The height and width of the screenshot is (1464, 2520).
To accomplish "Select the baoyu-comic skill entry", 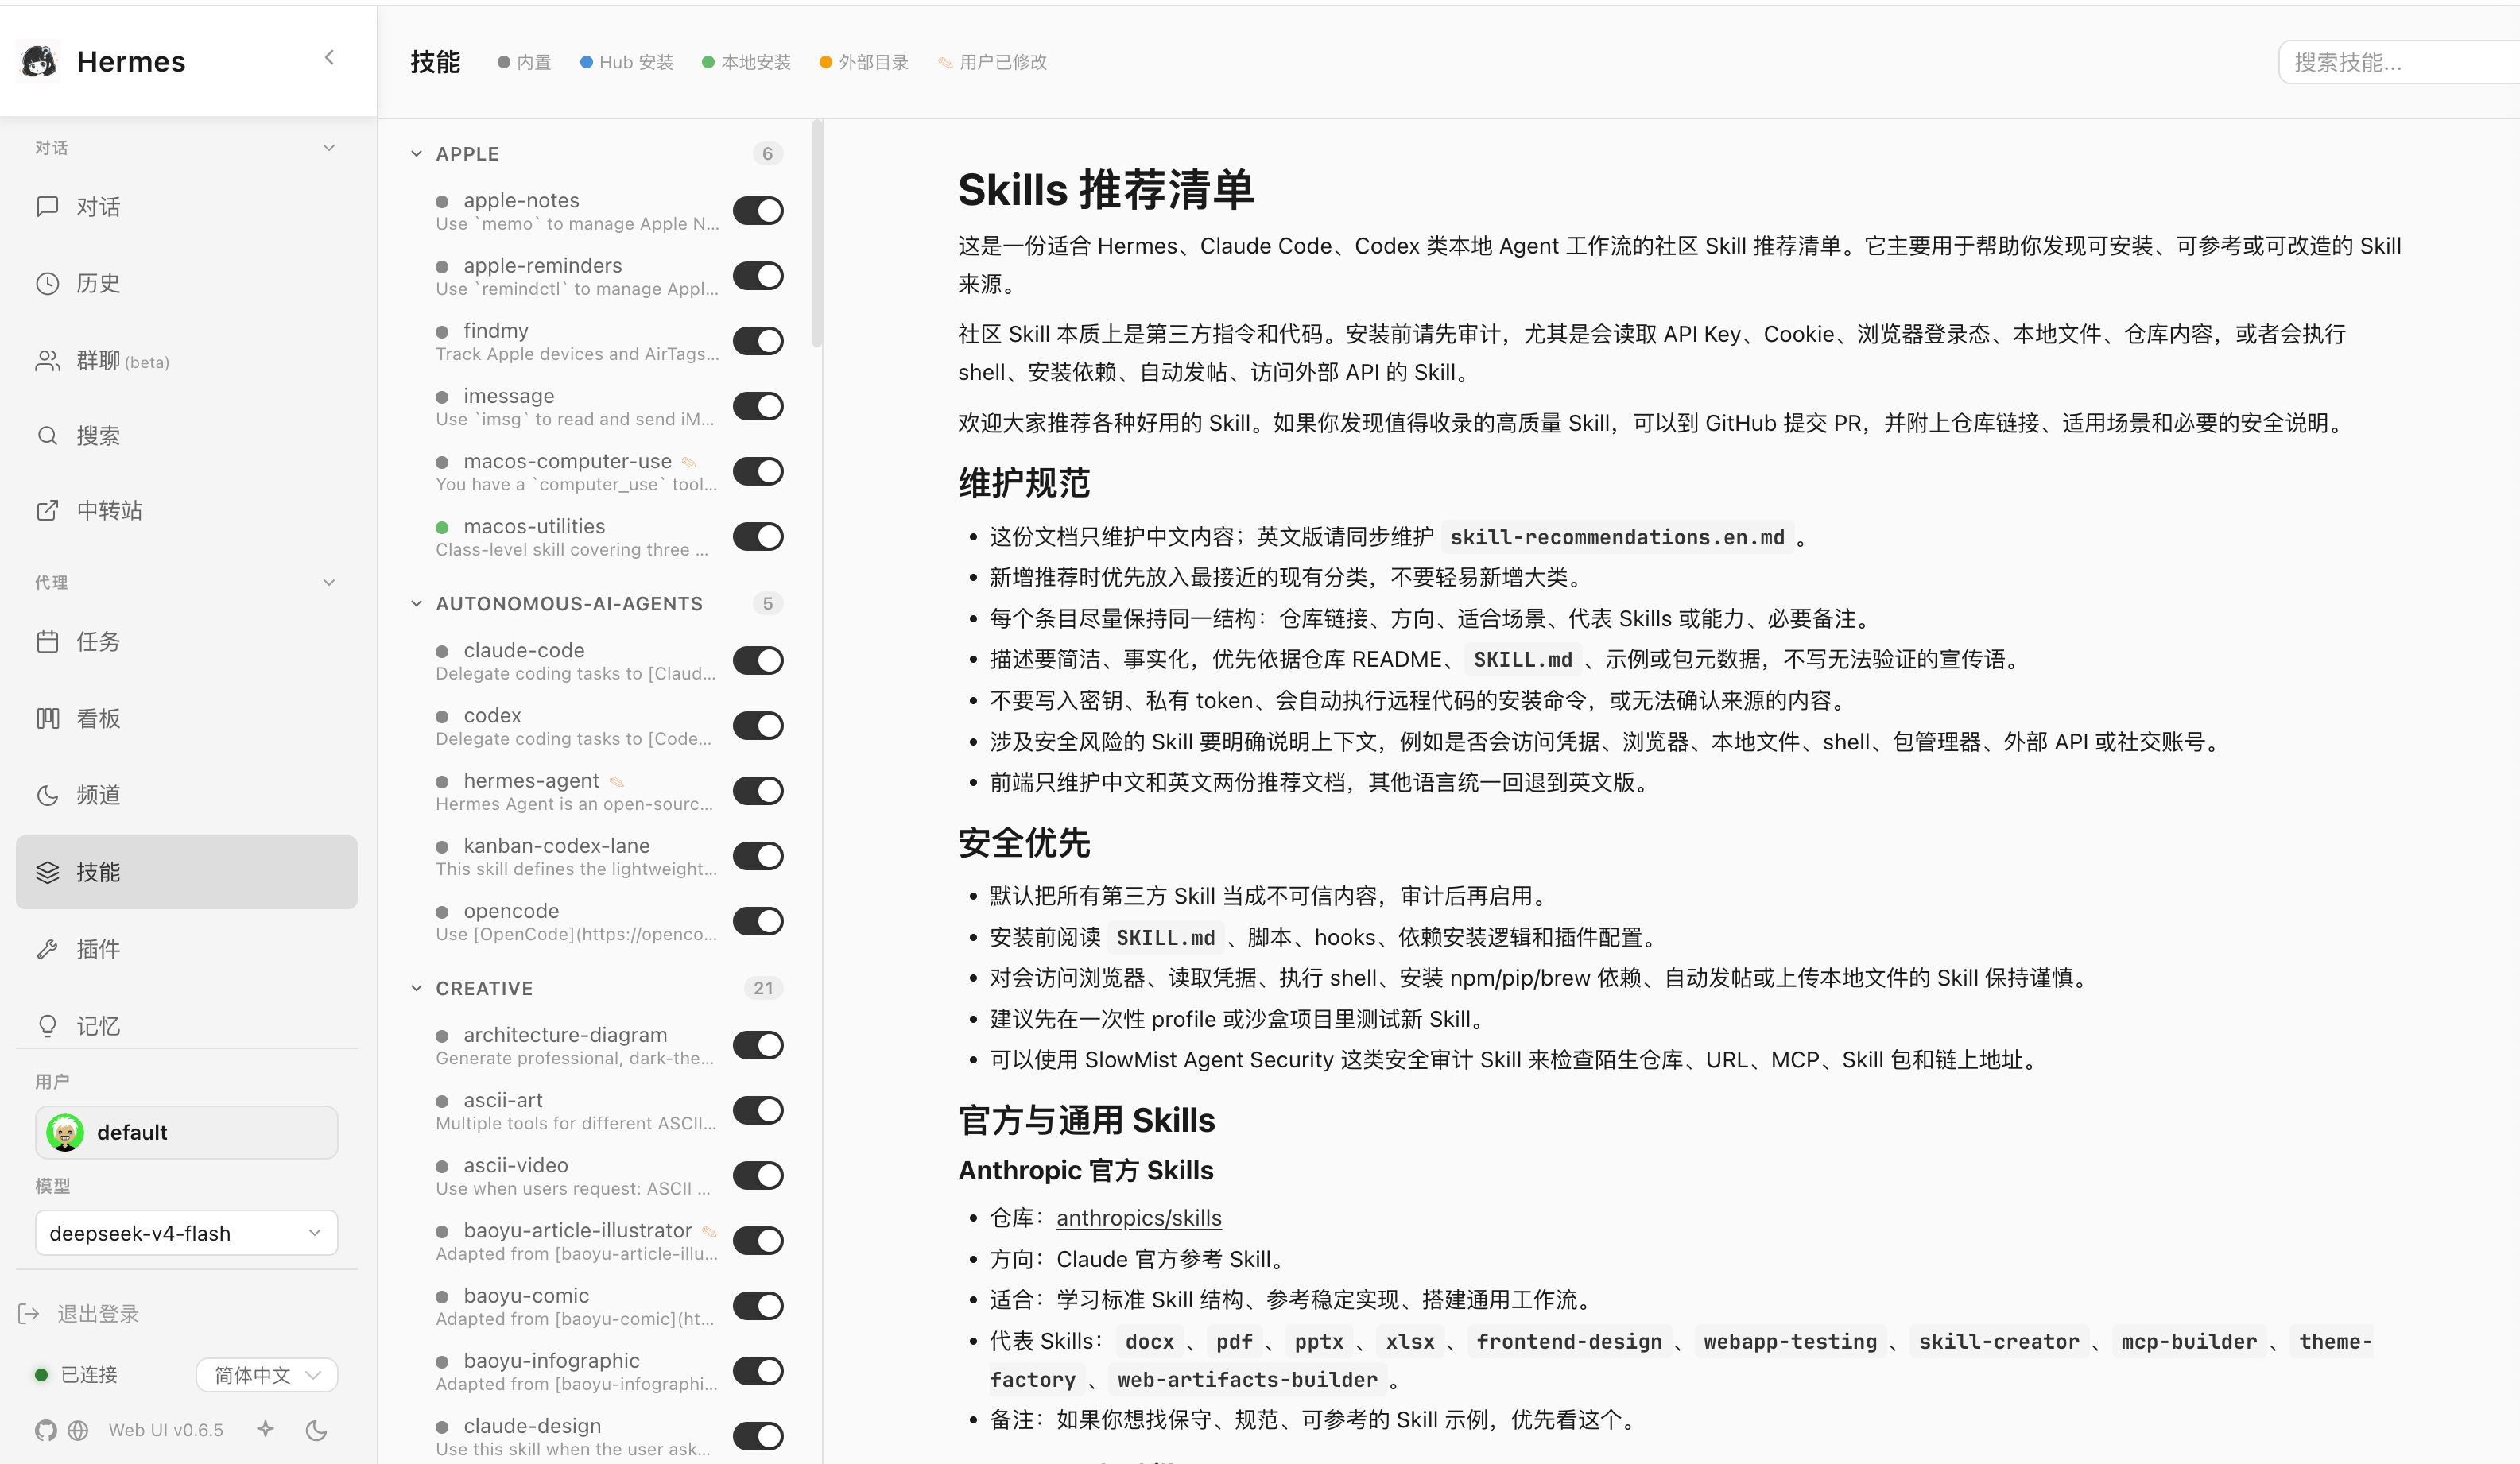I will [x=576, y=1306].
